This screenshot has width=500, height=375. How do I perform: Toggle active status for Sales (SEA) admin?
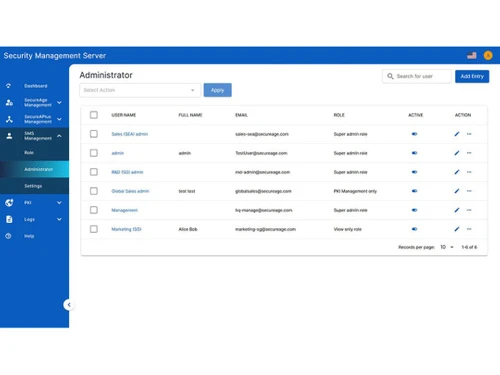(x=414, y=134)
